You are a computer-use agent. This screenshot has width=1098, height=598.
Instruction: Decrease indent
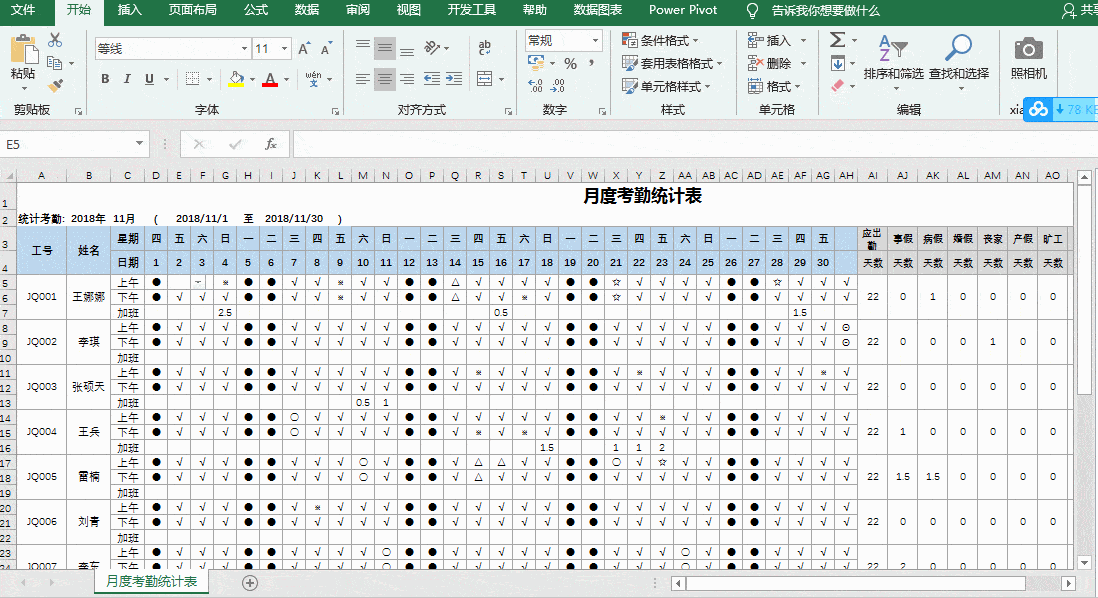coord(432,79)
